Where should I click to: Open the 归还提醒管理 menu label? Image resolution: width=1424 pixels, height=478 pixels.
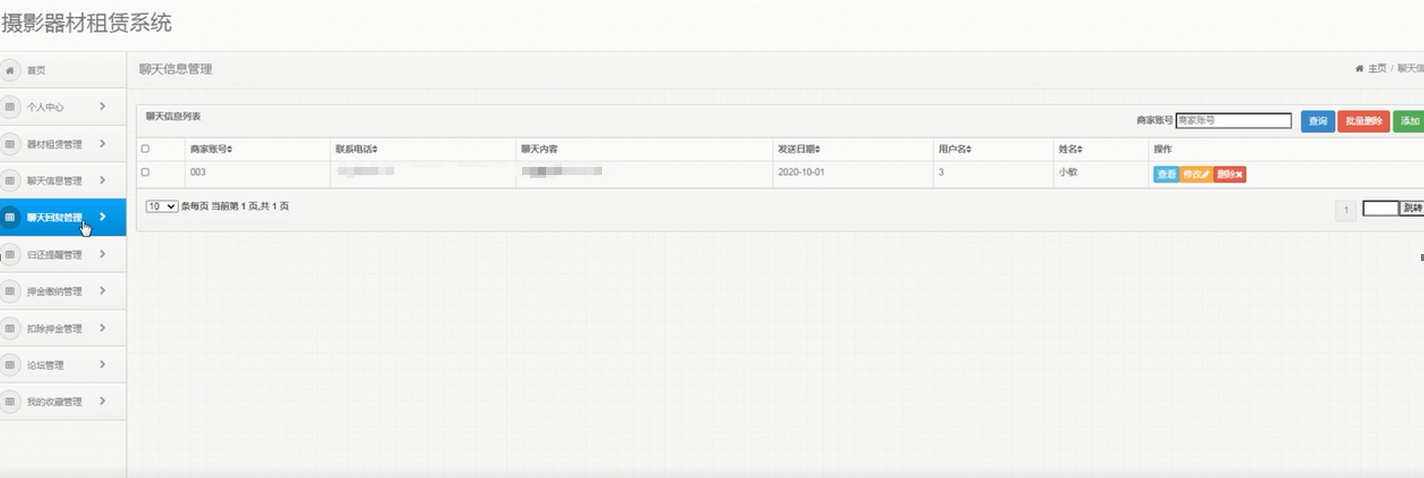(54, 255)
